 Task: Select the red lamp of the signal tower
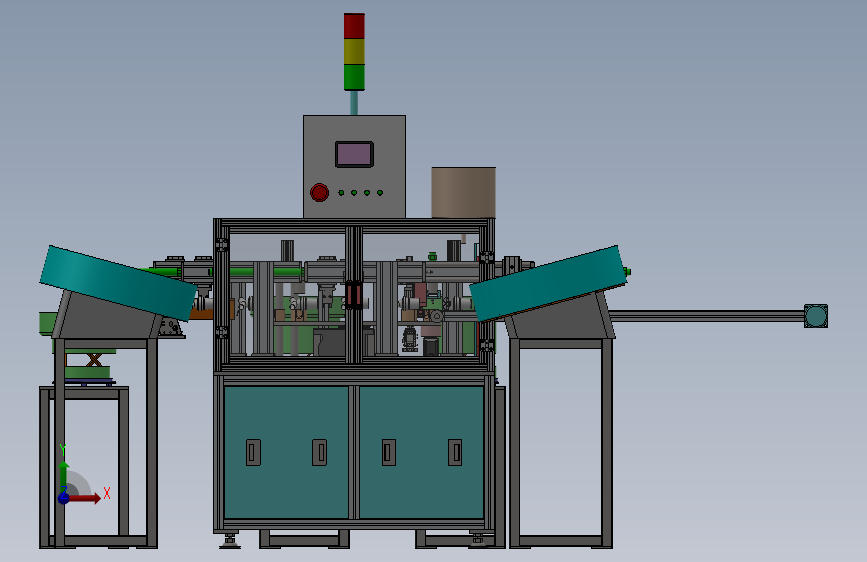pos(354,26)
